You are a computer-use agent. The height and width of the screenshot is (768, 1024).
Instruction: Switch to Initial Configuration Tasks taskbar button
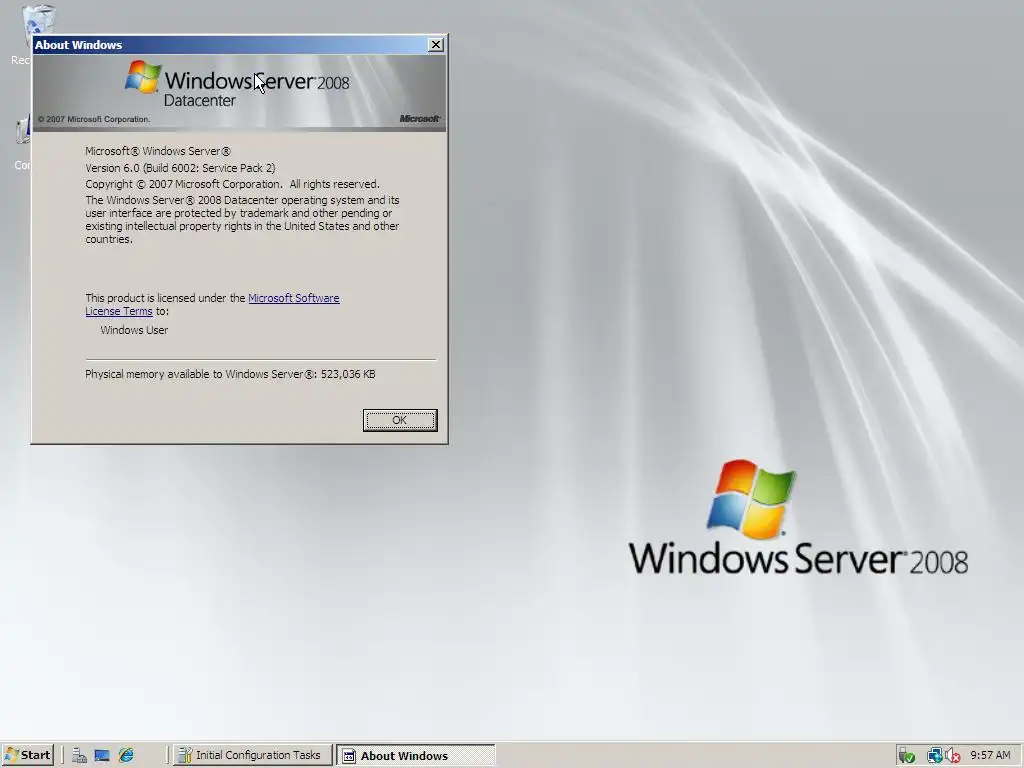point(252,755)
